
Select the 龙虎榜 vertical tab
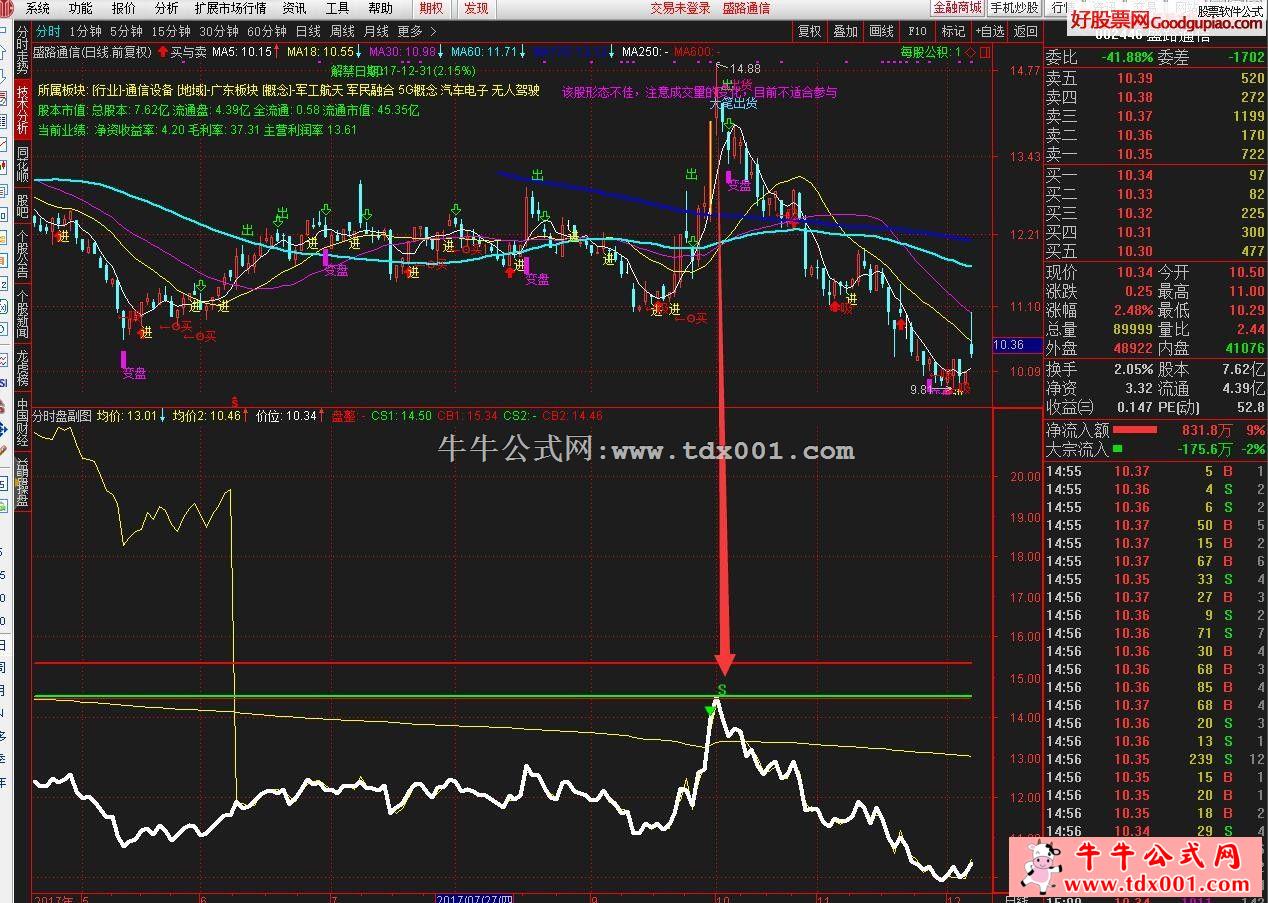click(22, 368)
